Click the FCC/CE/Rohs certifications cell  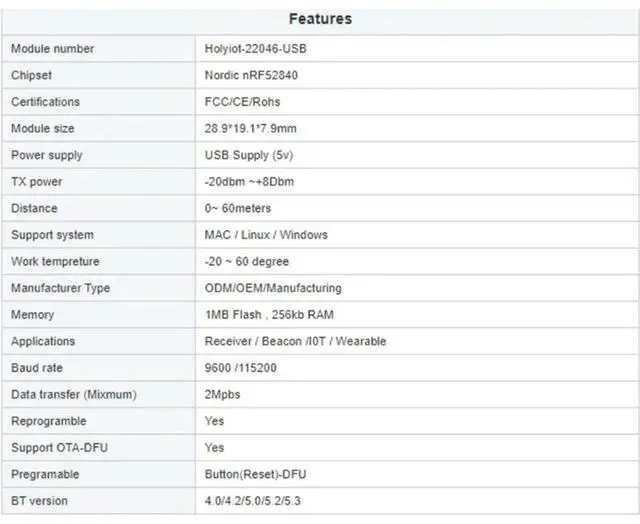(x=241, y=102)
